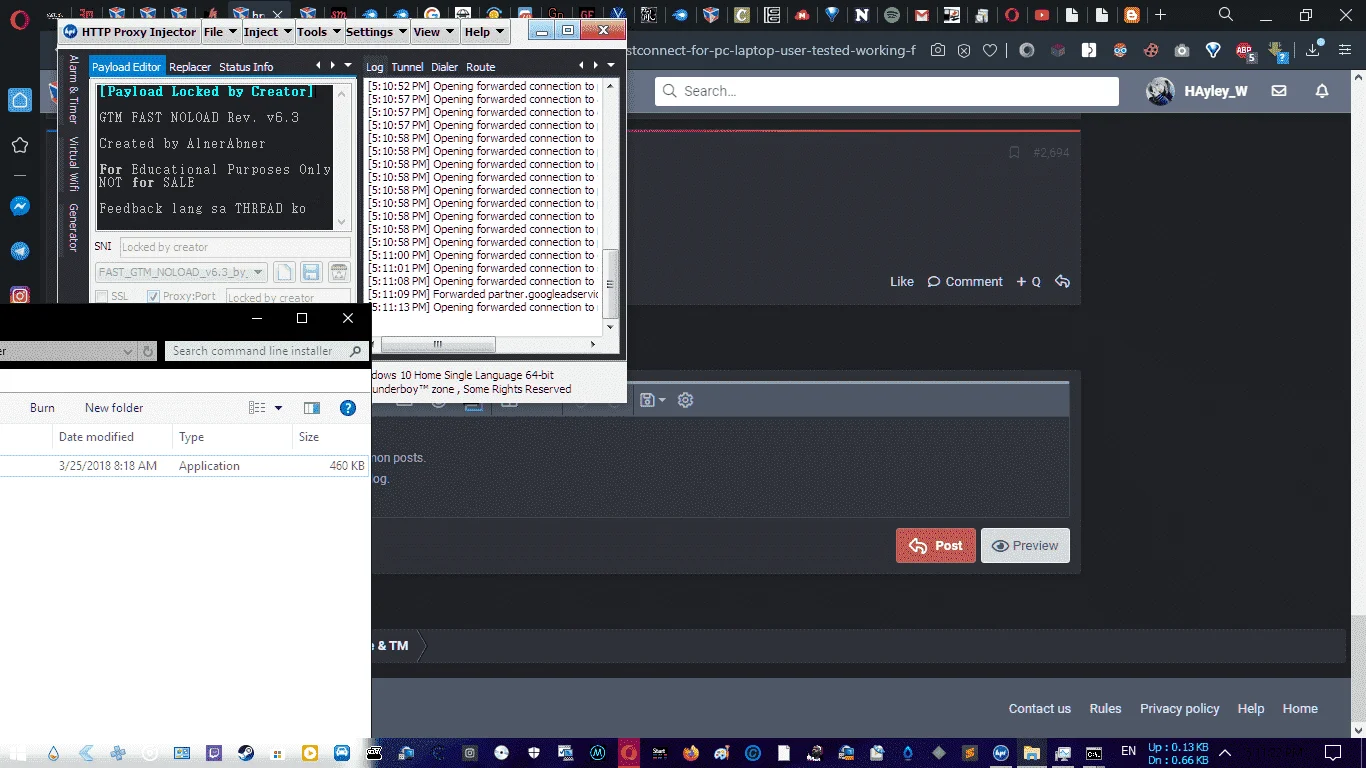The image size is (1366, 768).
Task: Click bookmark icon beside post #2,694
Action: pyautogui.click(x=1014, y=152)
